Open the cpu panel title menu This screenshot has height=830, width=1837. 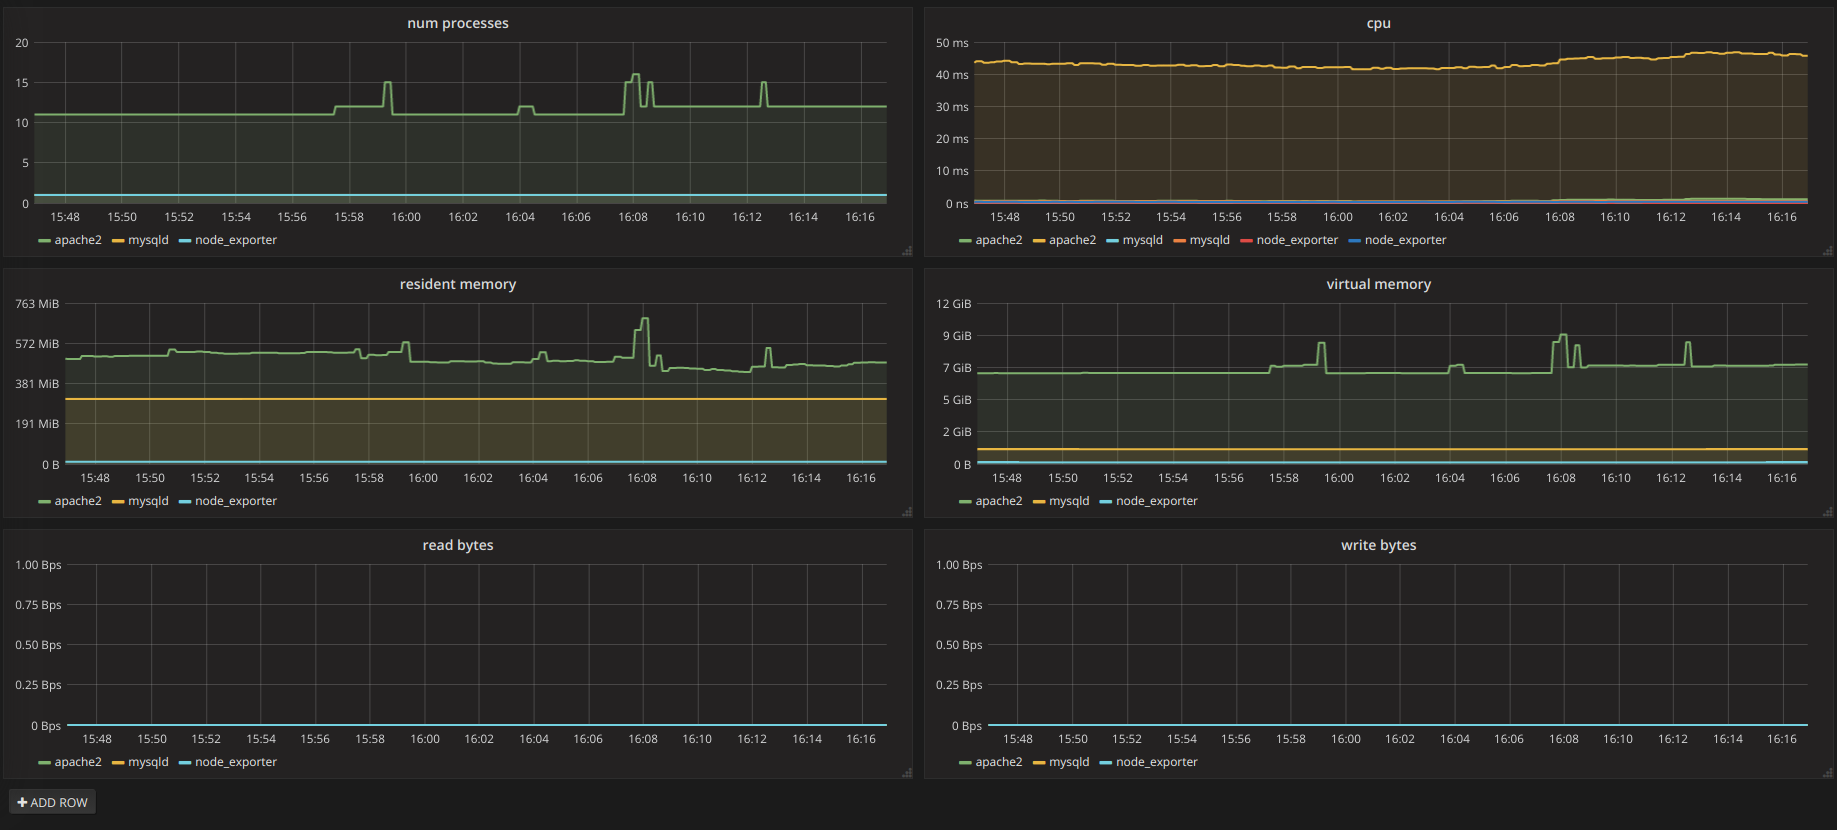pos(1378,23)
